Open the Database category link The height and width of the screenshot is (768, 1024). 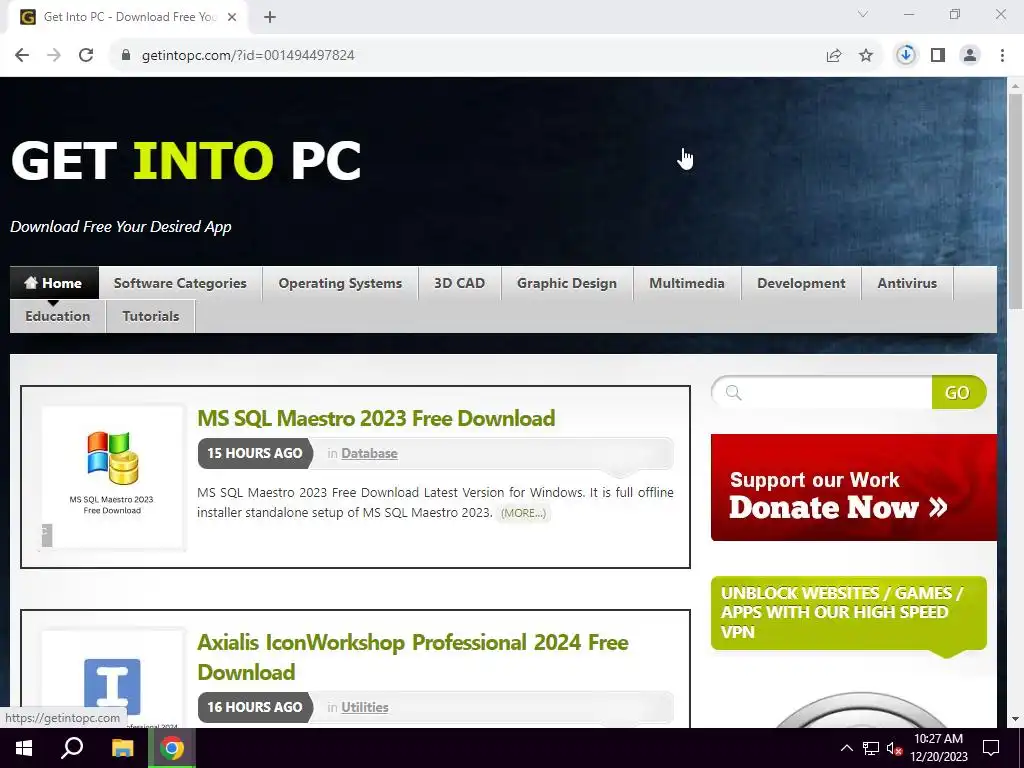[x=369, y=453]
